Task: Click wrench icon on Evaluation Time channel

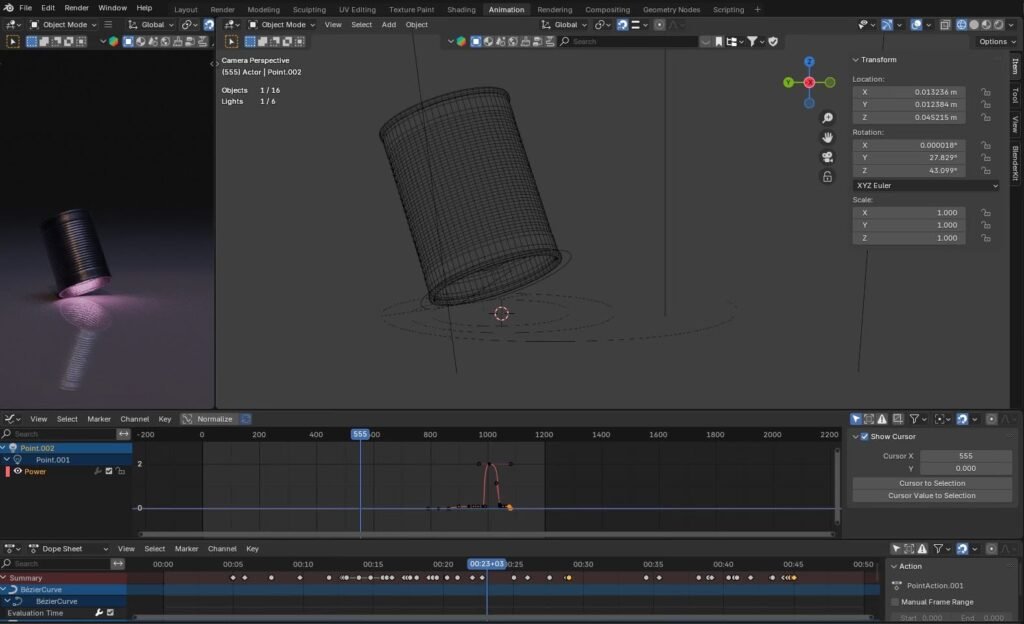Action: (99, 613)
